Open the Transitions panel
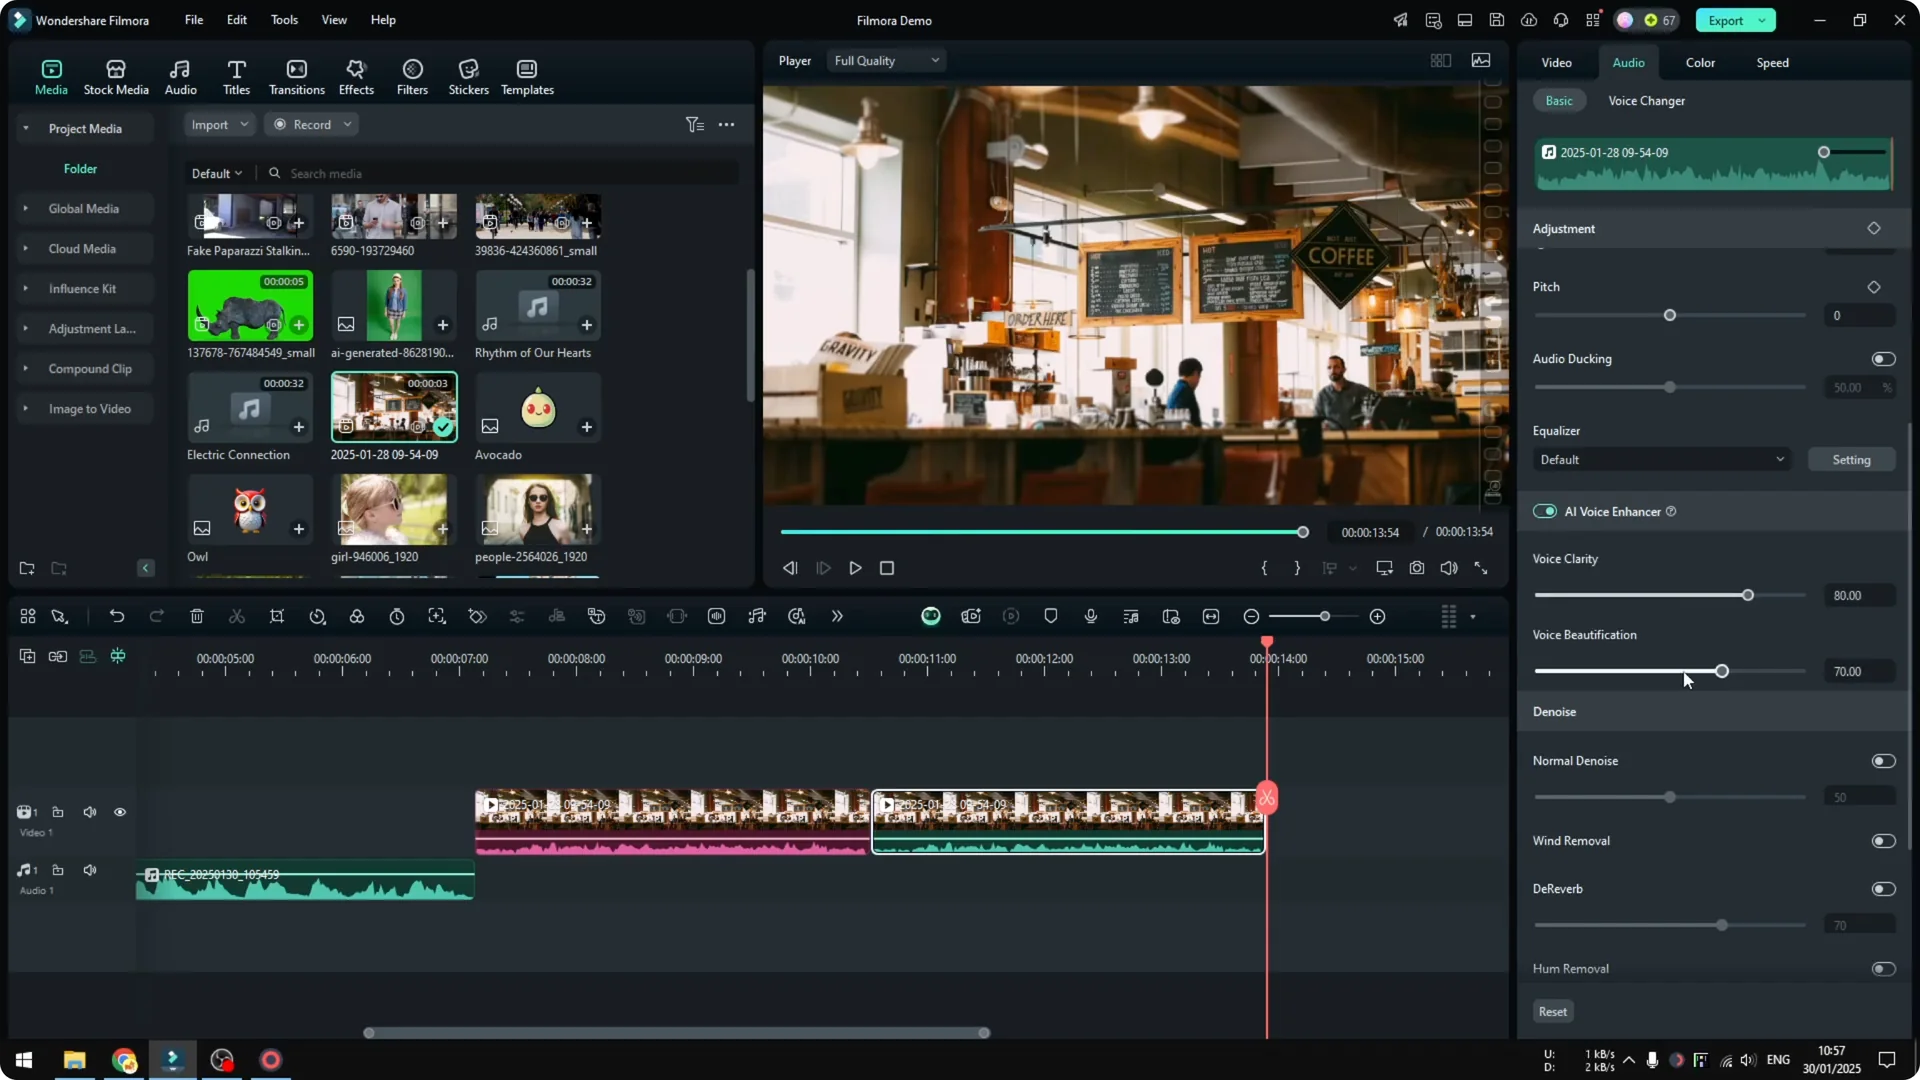Screen dimensions: 1920x1080 pyautogui.click(x=296, y=76)
